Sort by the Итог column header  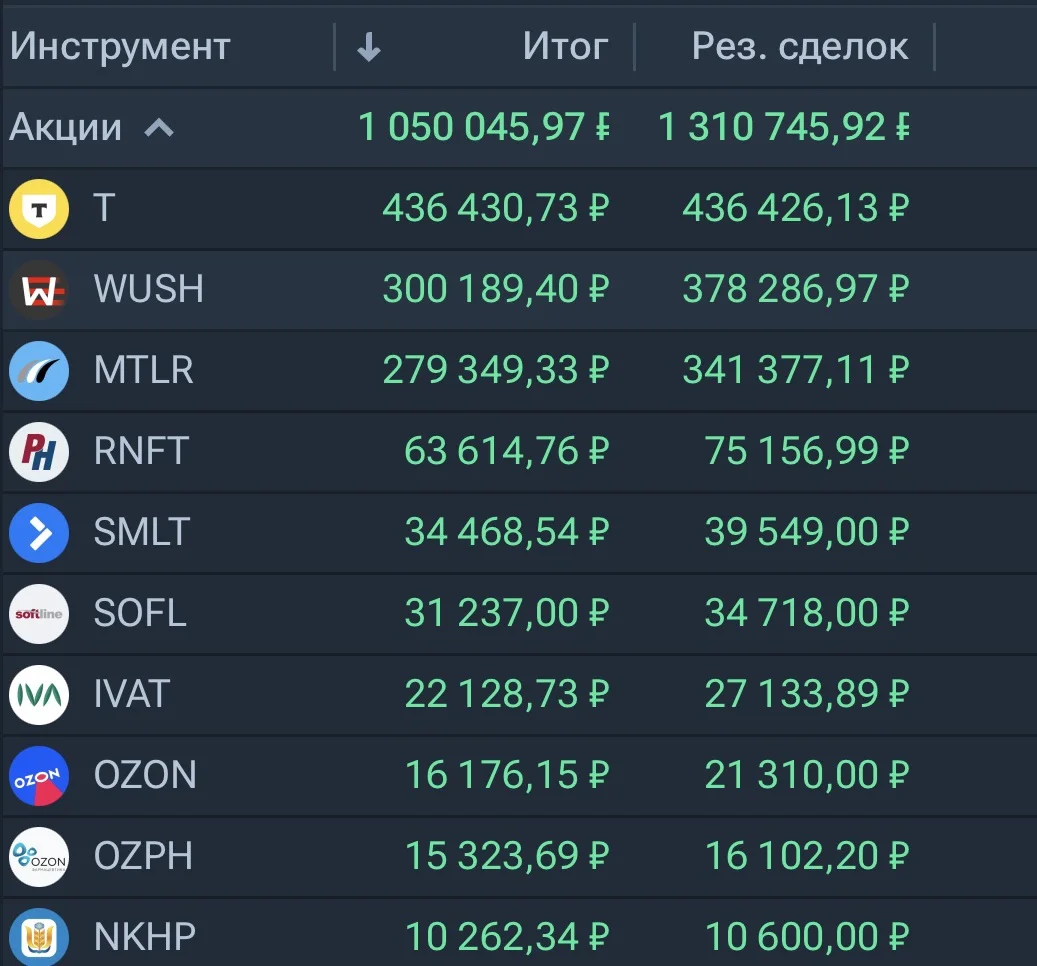(565, 46)
